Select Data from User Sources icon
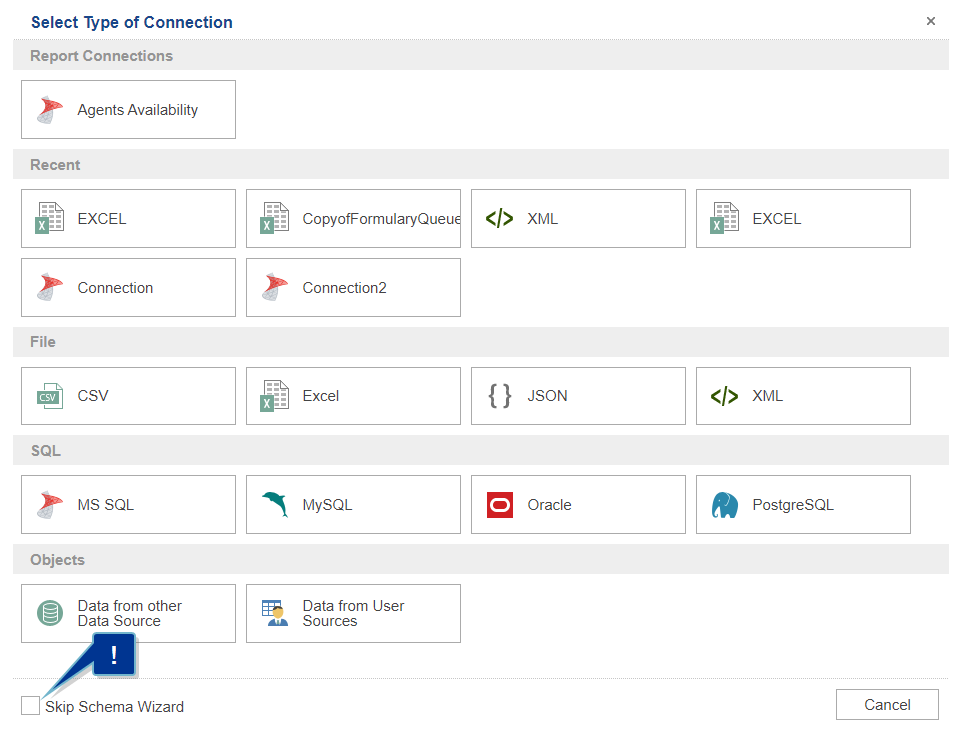Viewport: 961px width, 744px height. point(275,613)
